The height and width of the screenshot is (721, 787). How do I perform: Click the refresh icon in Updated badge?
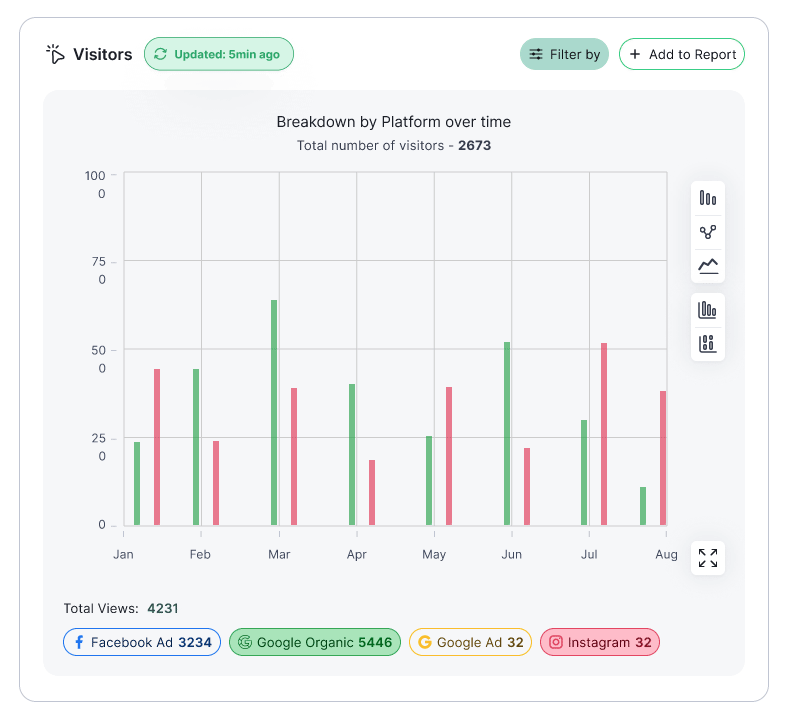point(160,54)
